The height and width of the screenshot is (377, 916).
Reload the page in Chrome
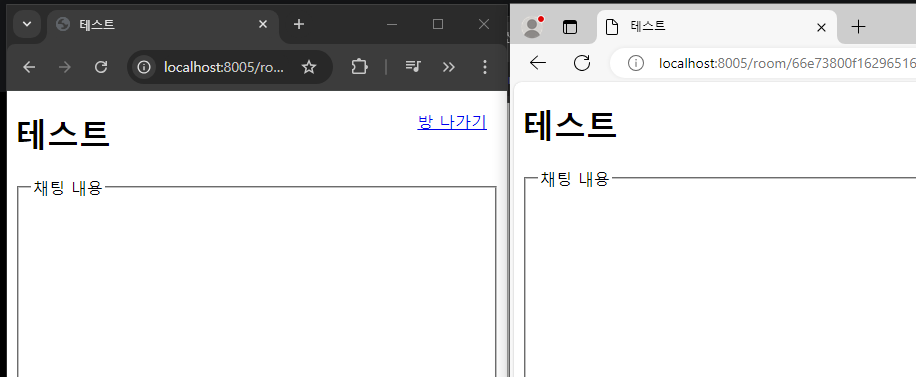tap(101, 67)
